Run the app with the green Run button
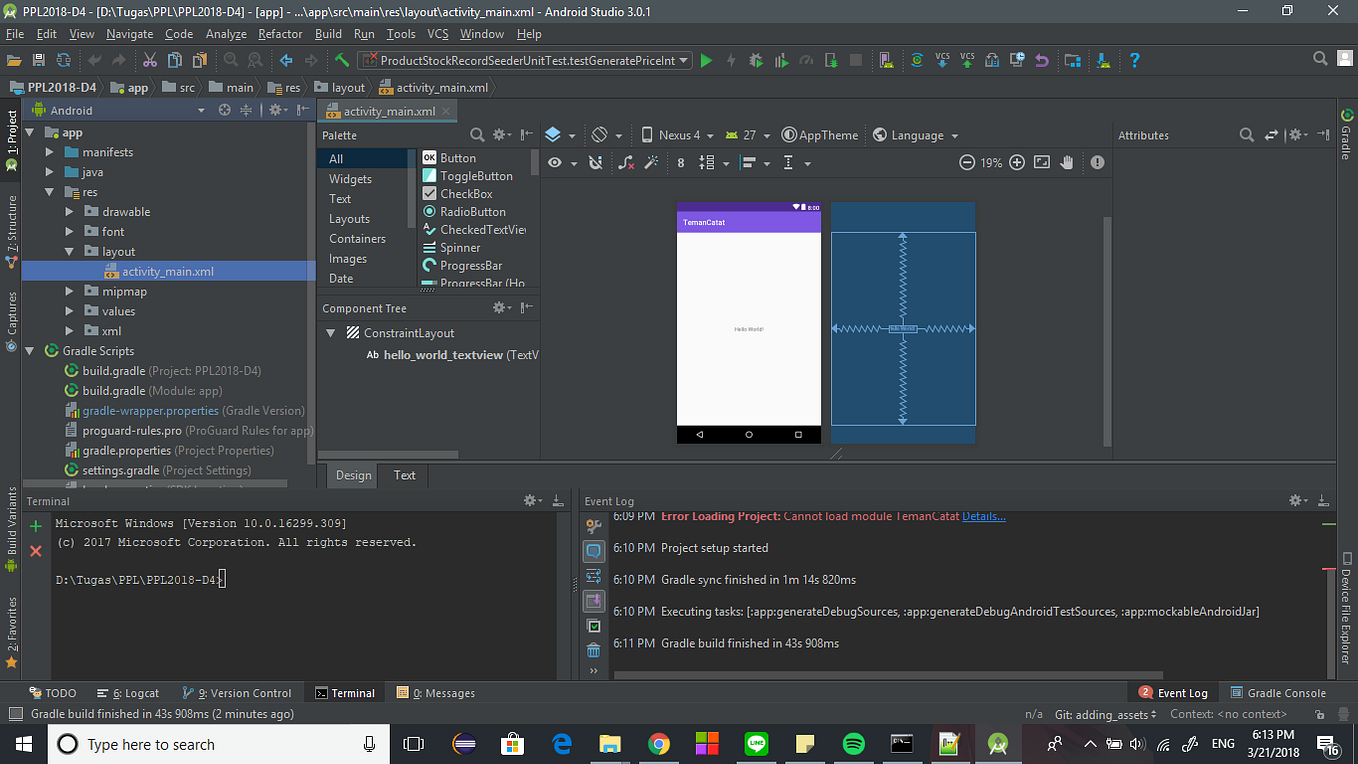1358x764 pixels. coord(706,60)
